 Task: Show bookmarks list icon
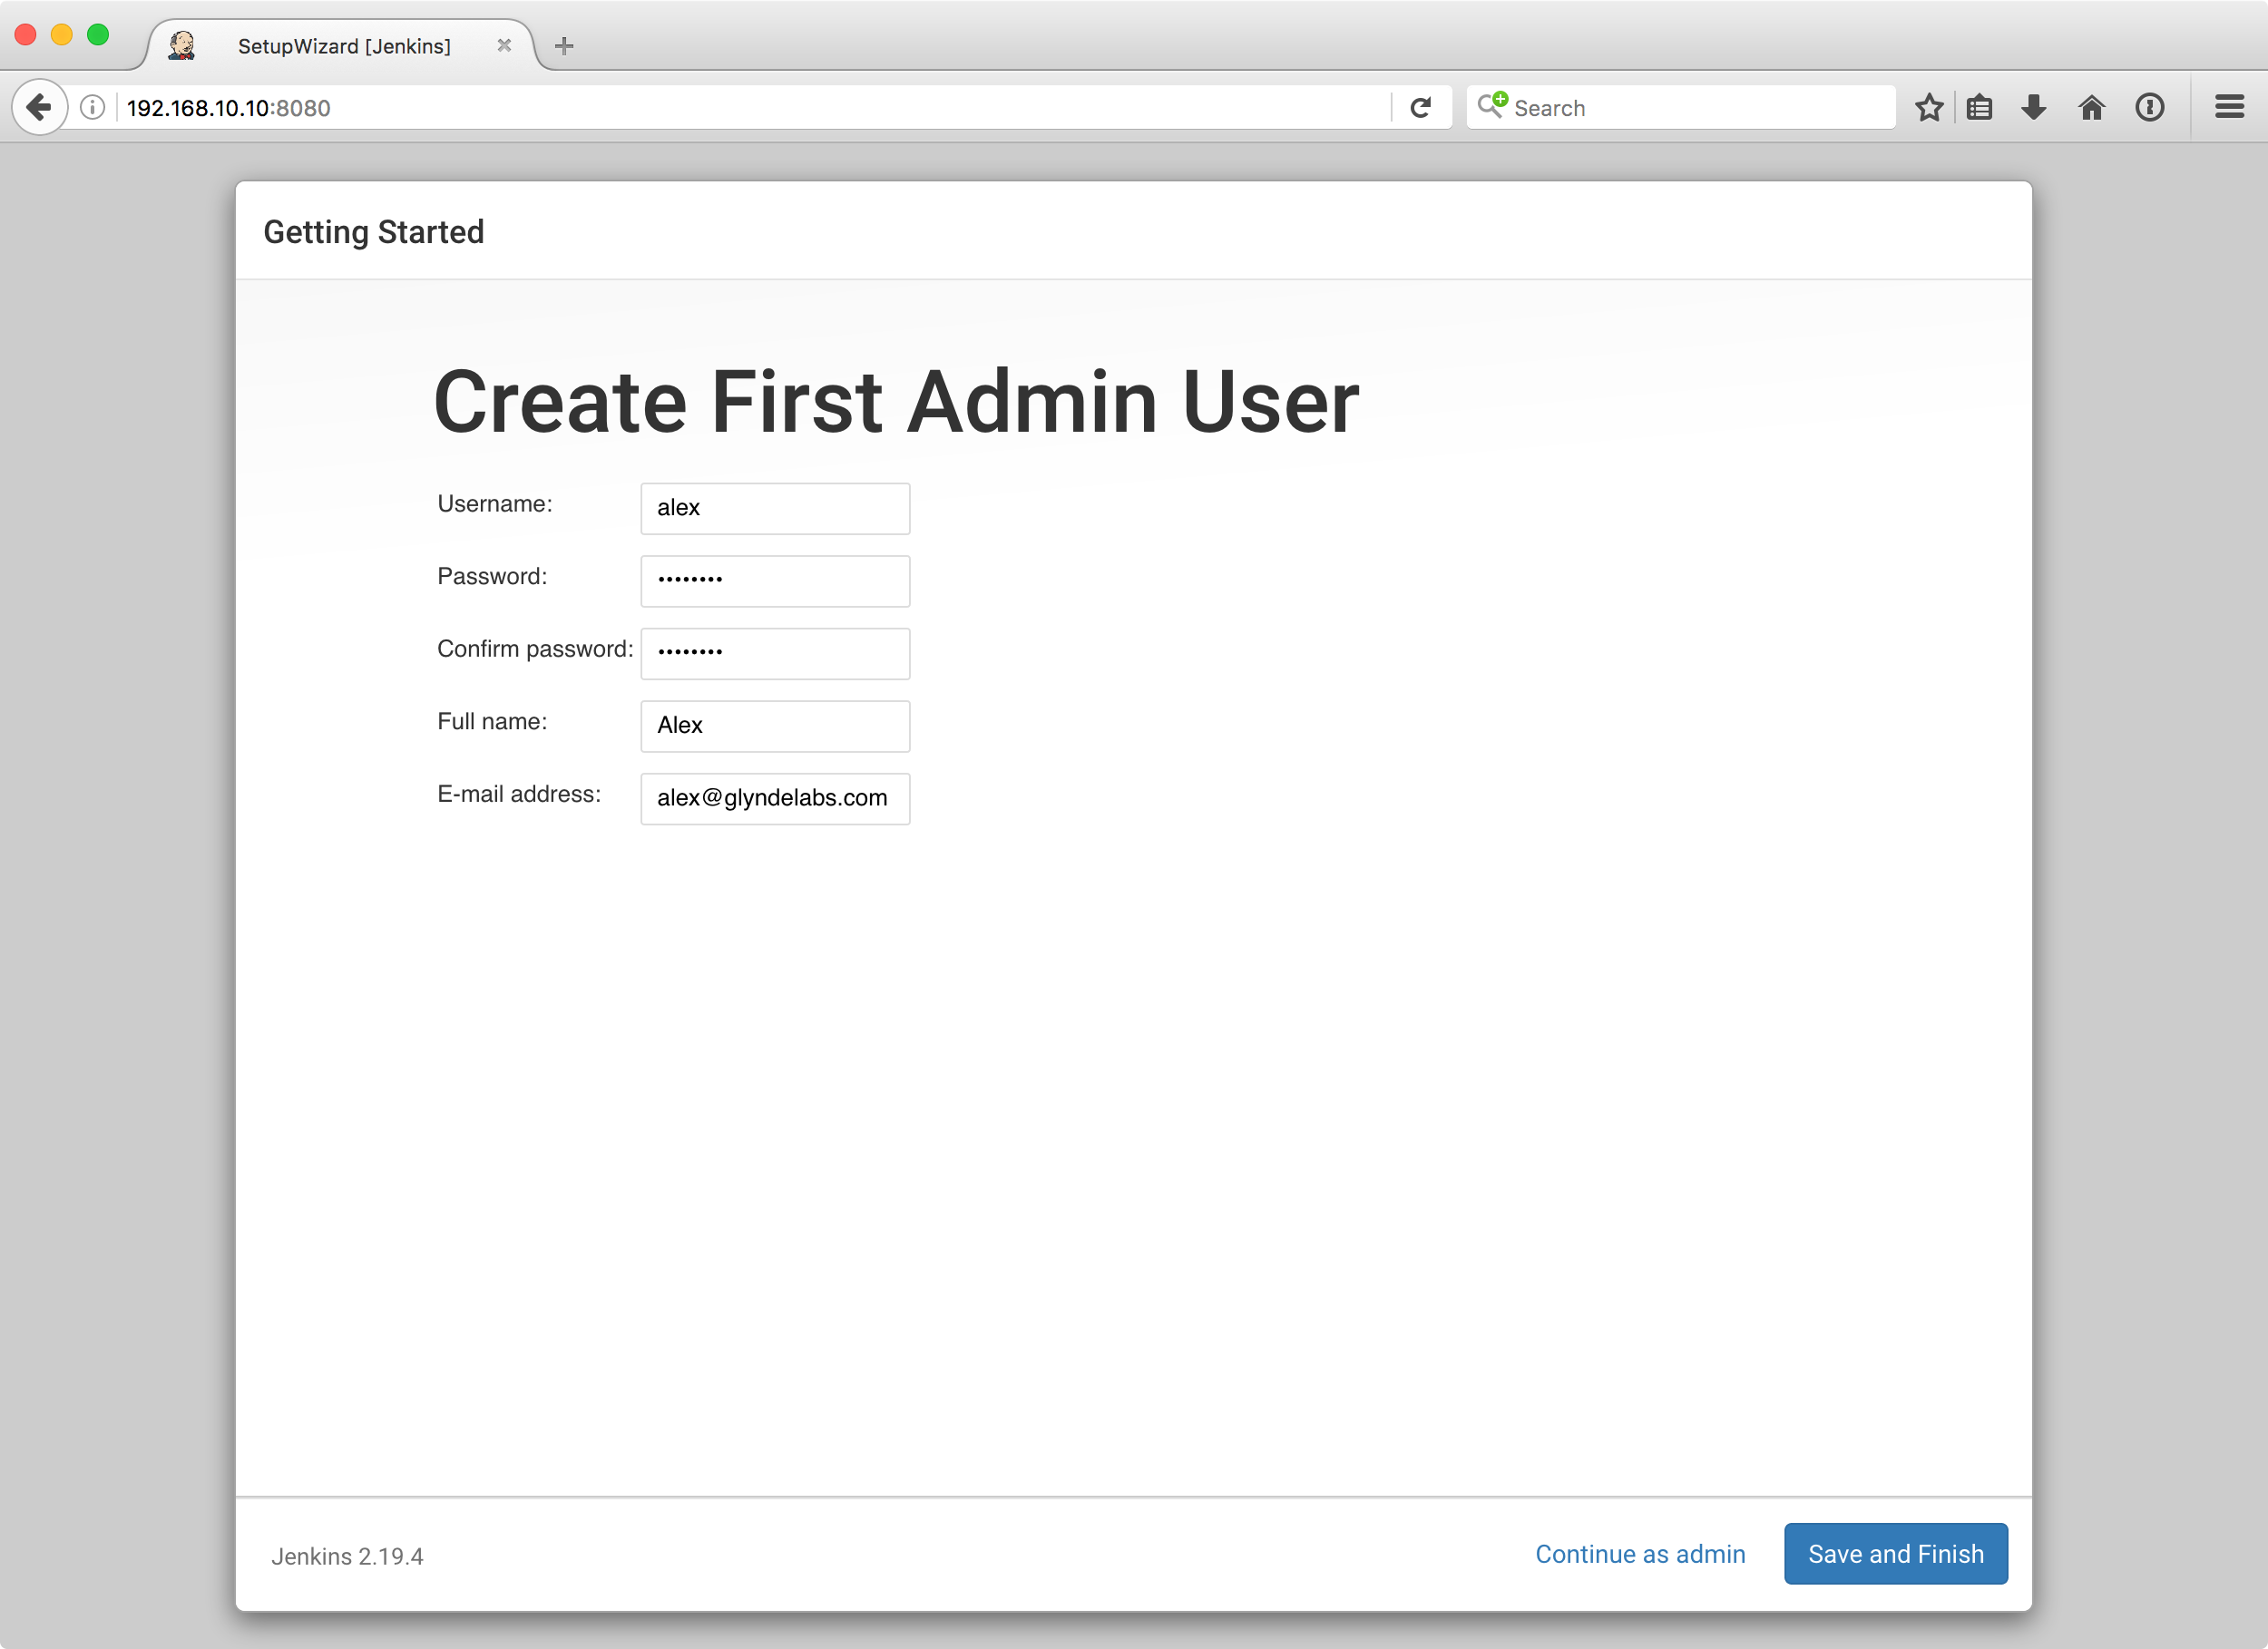[1979, 107]
